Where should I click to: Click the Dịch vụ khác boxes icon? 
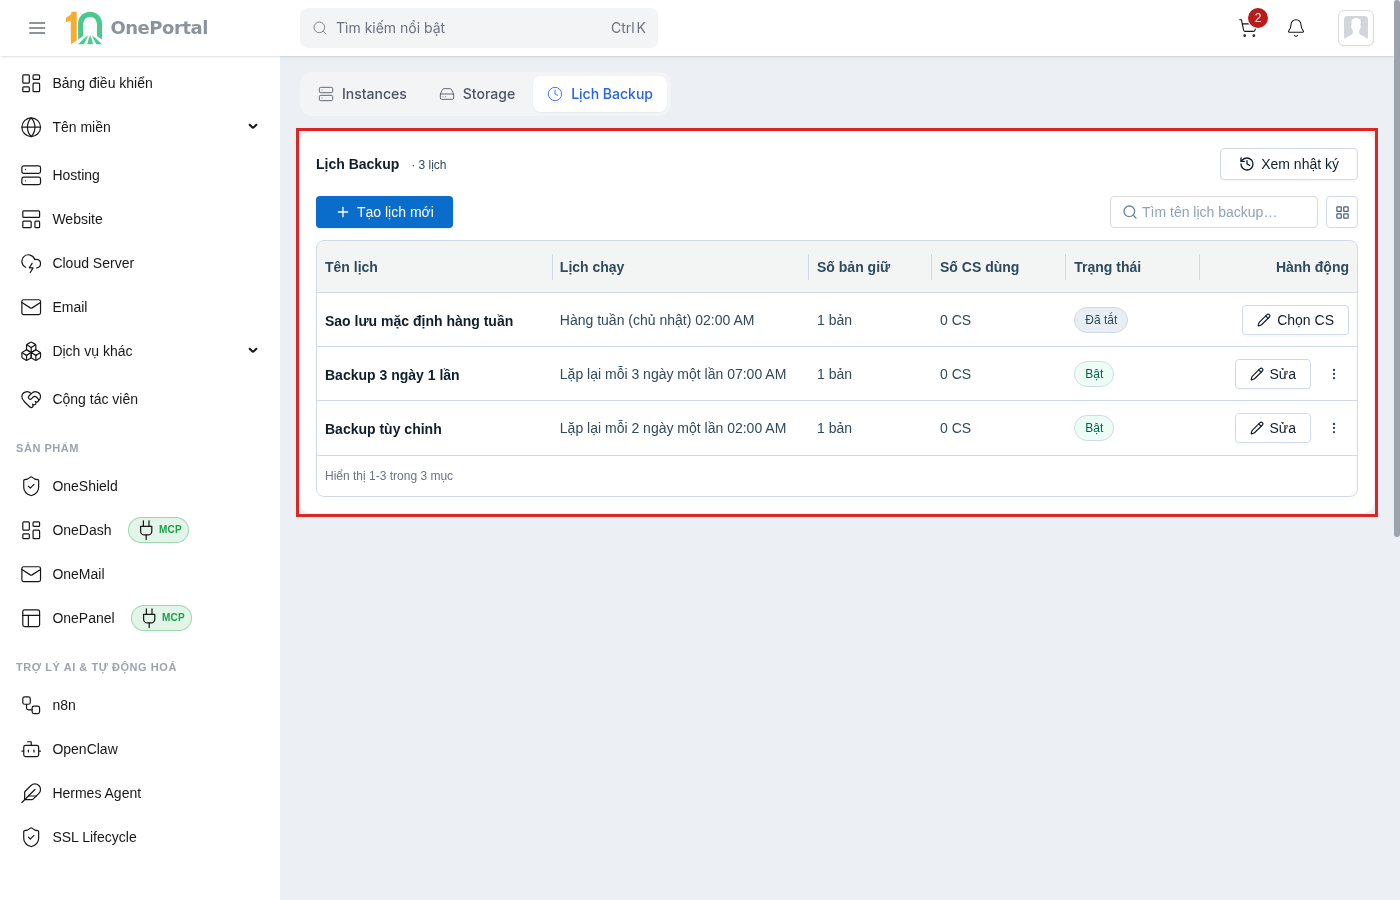pos(31,351)
